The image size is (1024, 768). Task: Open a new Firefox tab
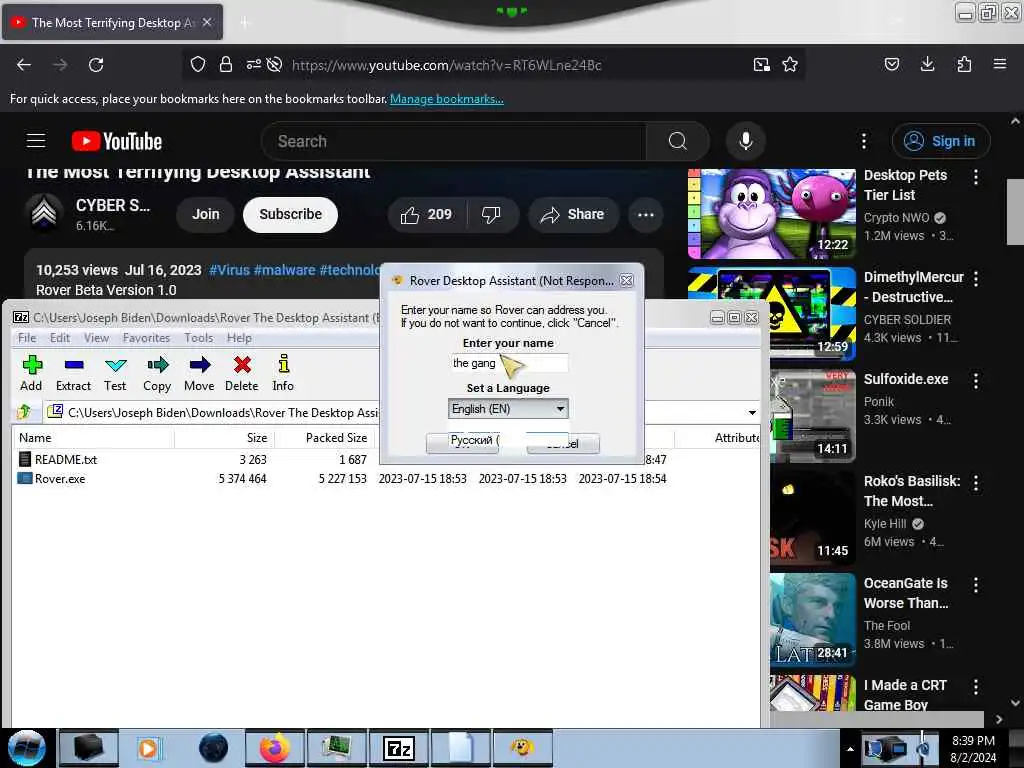(x=245, y=23)
